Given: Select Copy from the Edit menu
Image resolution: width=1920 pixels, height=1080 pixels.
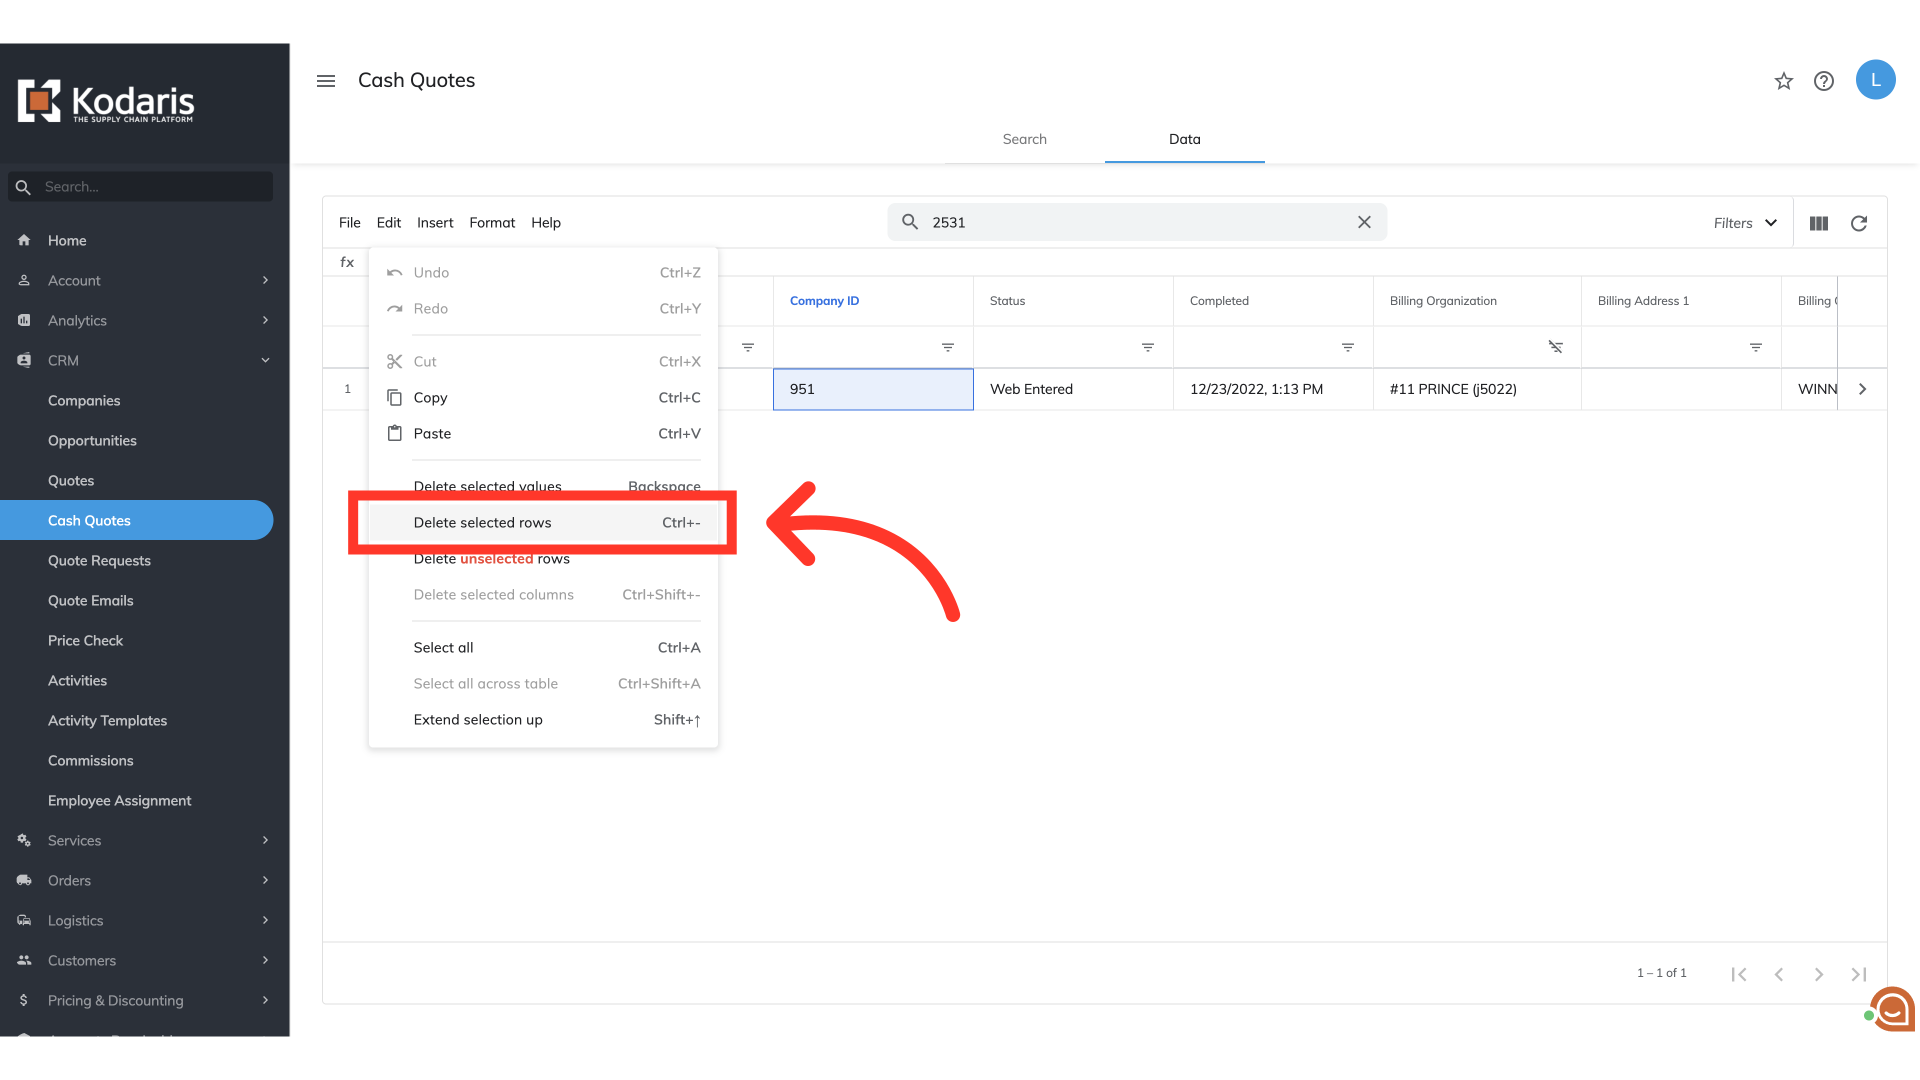Looking at the screenshot, I should (431, 397).
